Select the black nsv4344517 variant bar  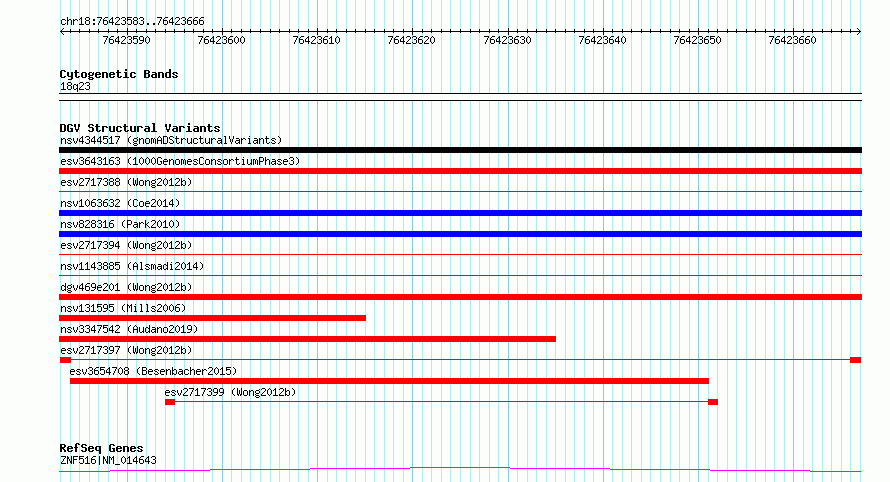460,150
